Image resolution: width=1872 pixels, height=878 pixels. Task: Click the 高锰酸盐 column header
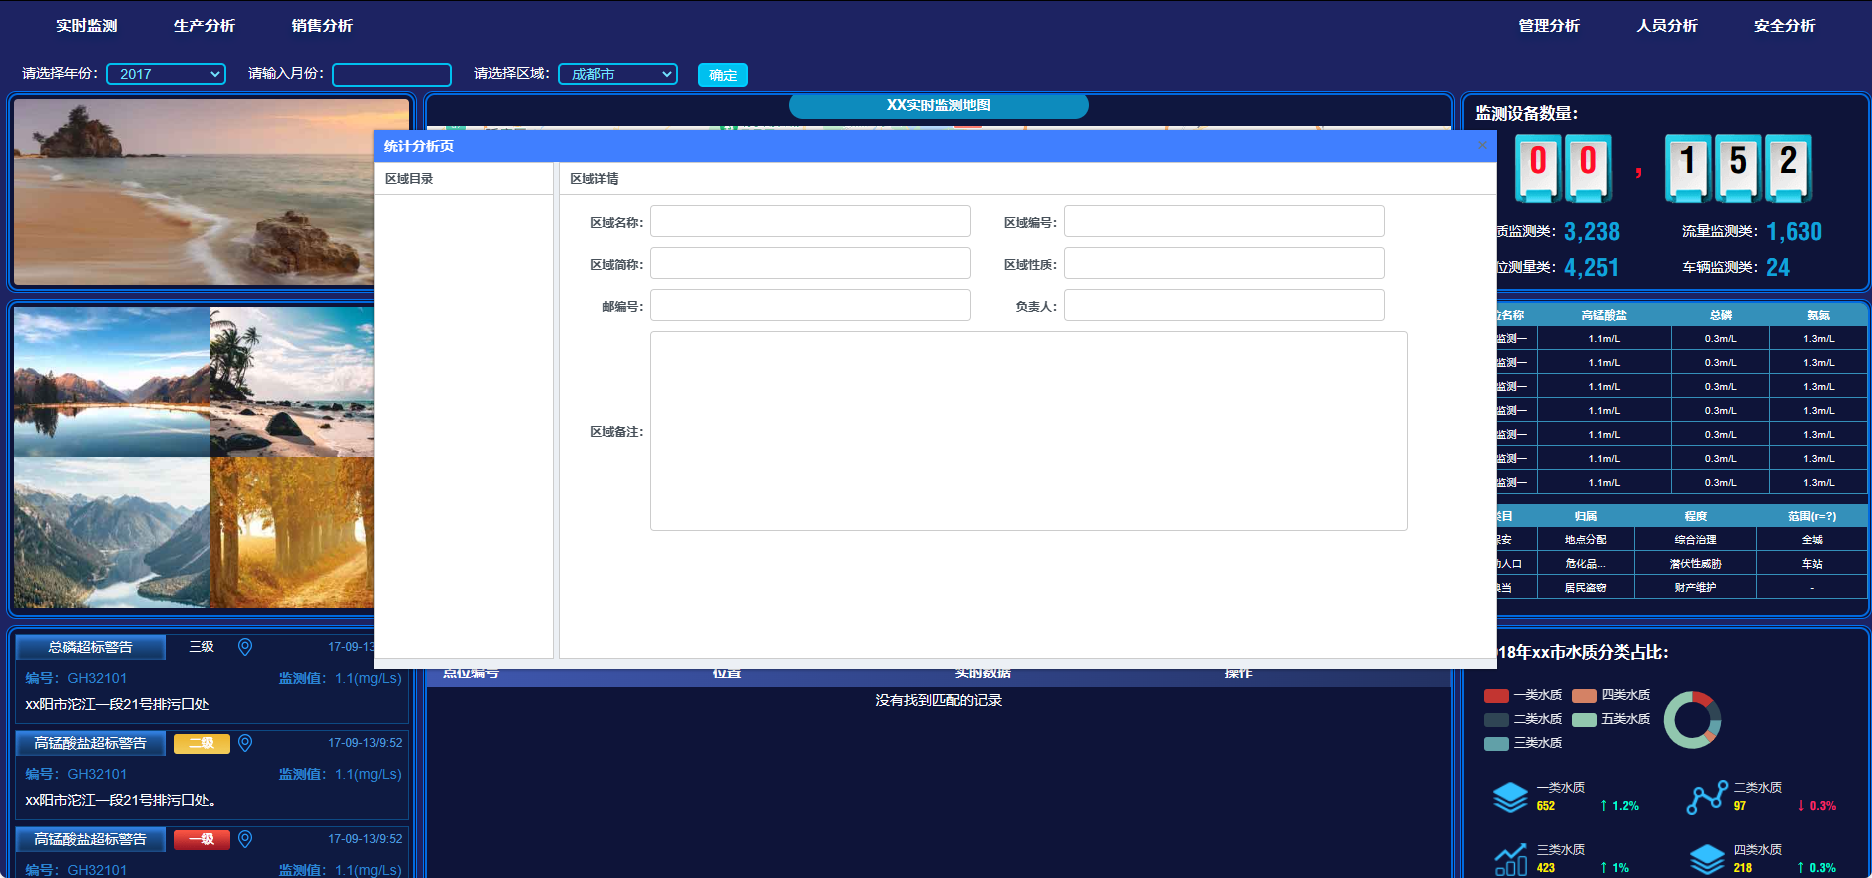pos(1604,315)
